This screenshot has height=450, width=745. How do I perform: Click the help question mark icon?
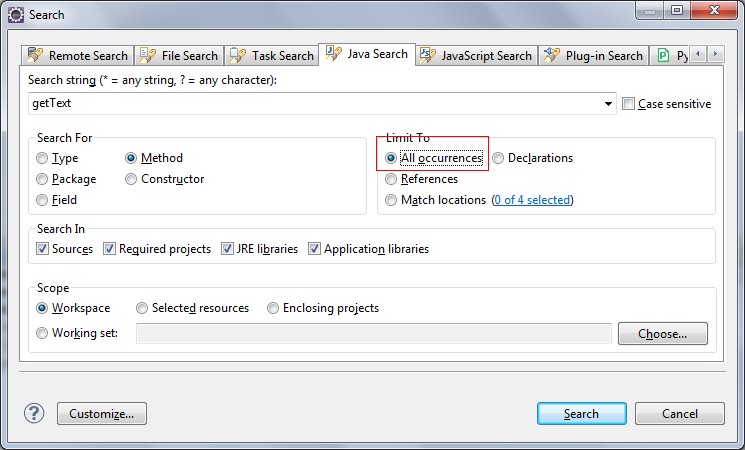[35, 413]
